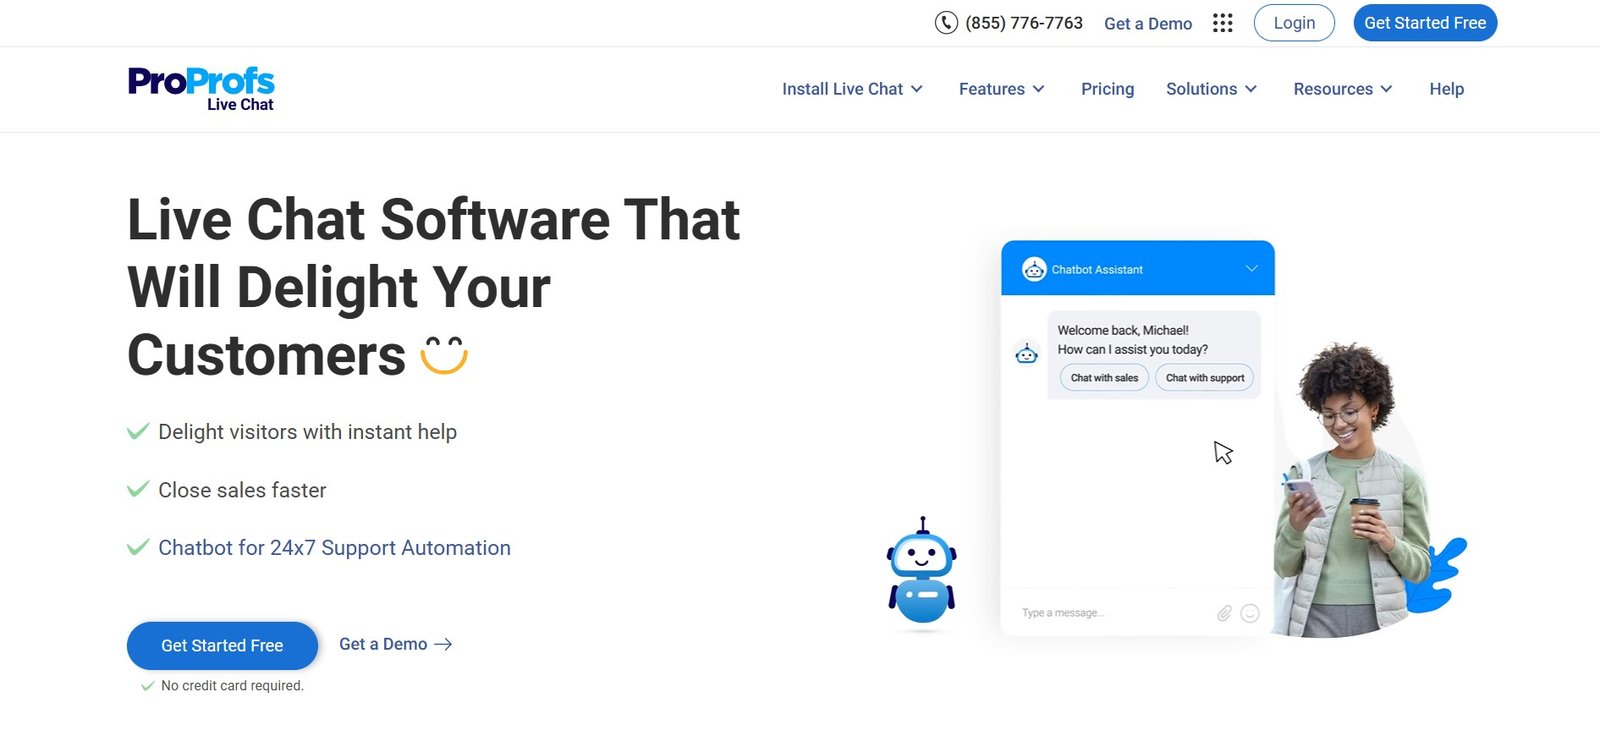Screen dimensions: 1600x752
Task: Click the Login button
Action: point(1294,23)
